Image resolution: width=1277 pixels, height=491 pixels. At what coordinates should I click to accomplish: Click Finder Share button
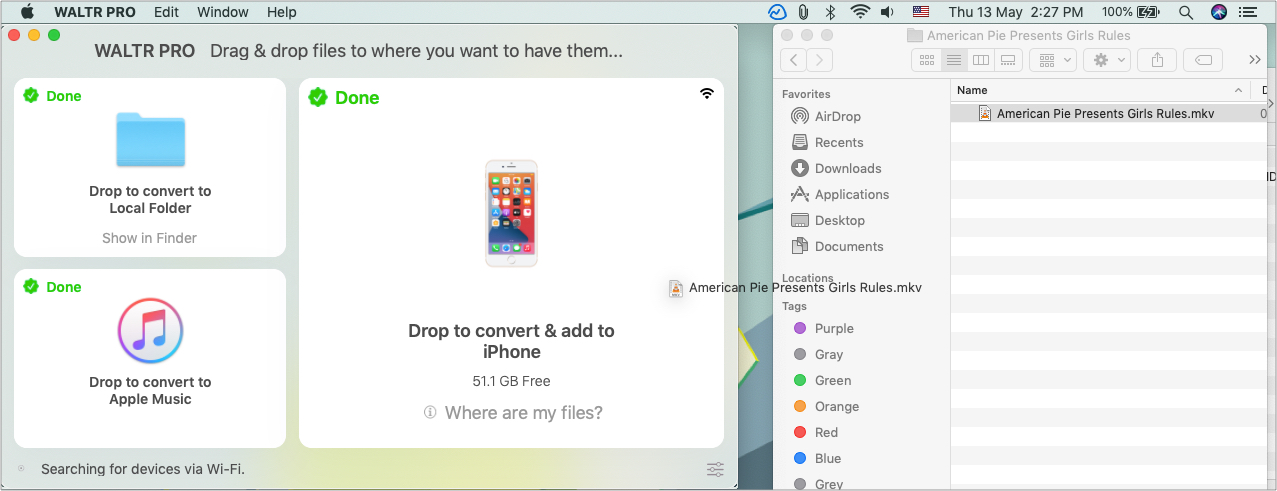click(1157, 60)
